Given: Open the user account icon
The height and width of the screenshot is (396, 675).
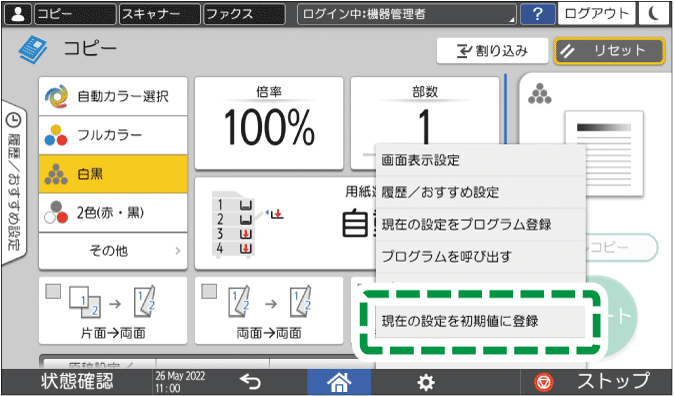Looking at the screenshot, I should 17,14.
